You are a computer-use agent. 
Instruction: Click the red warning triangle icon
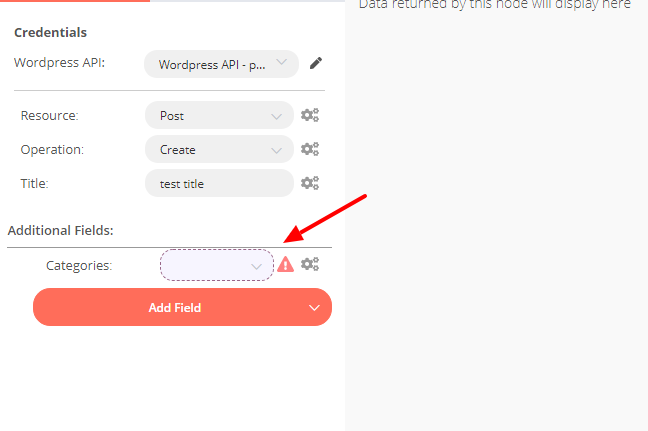tap(285, 264)
